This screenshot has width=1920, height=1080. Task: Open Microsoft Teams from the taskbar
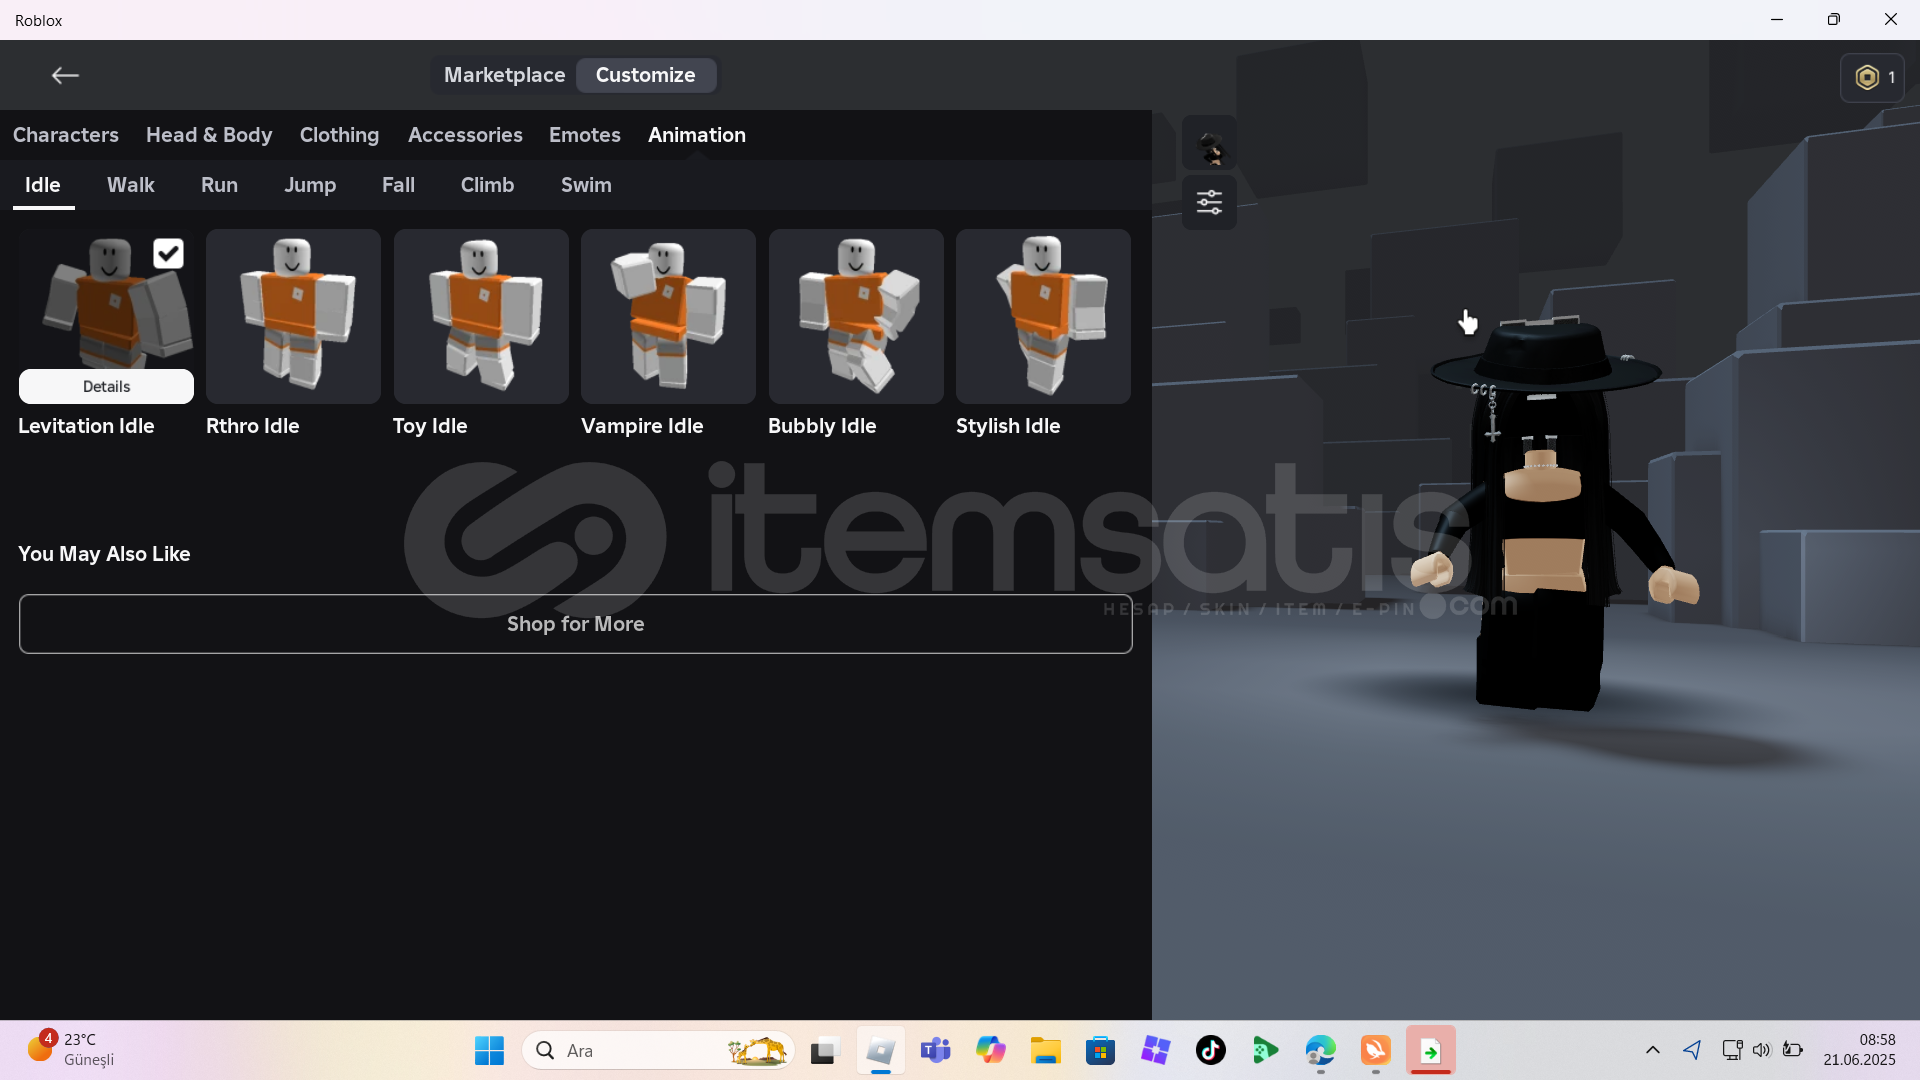[936, 1050]
